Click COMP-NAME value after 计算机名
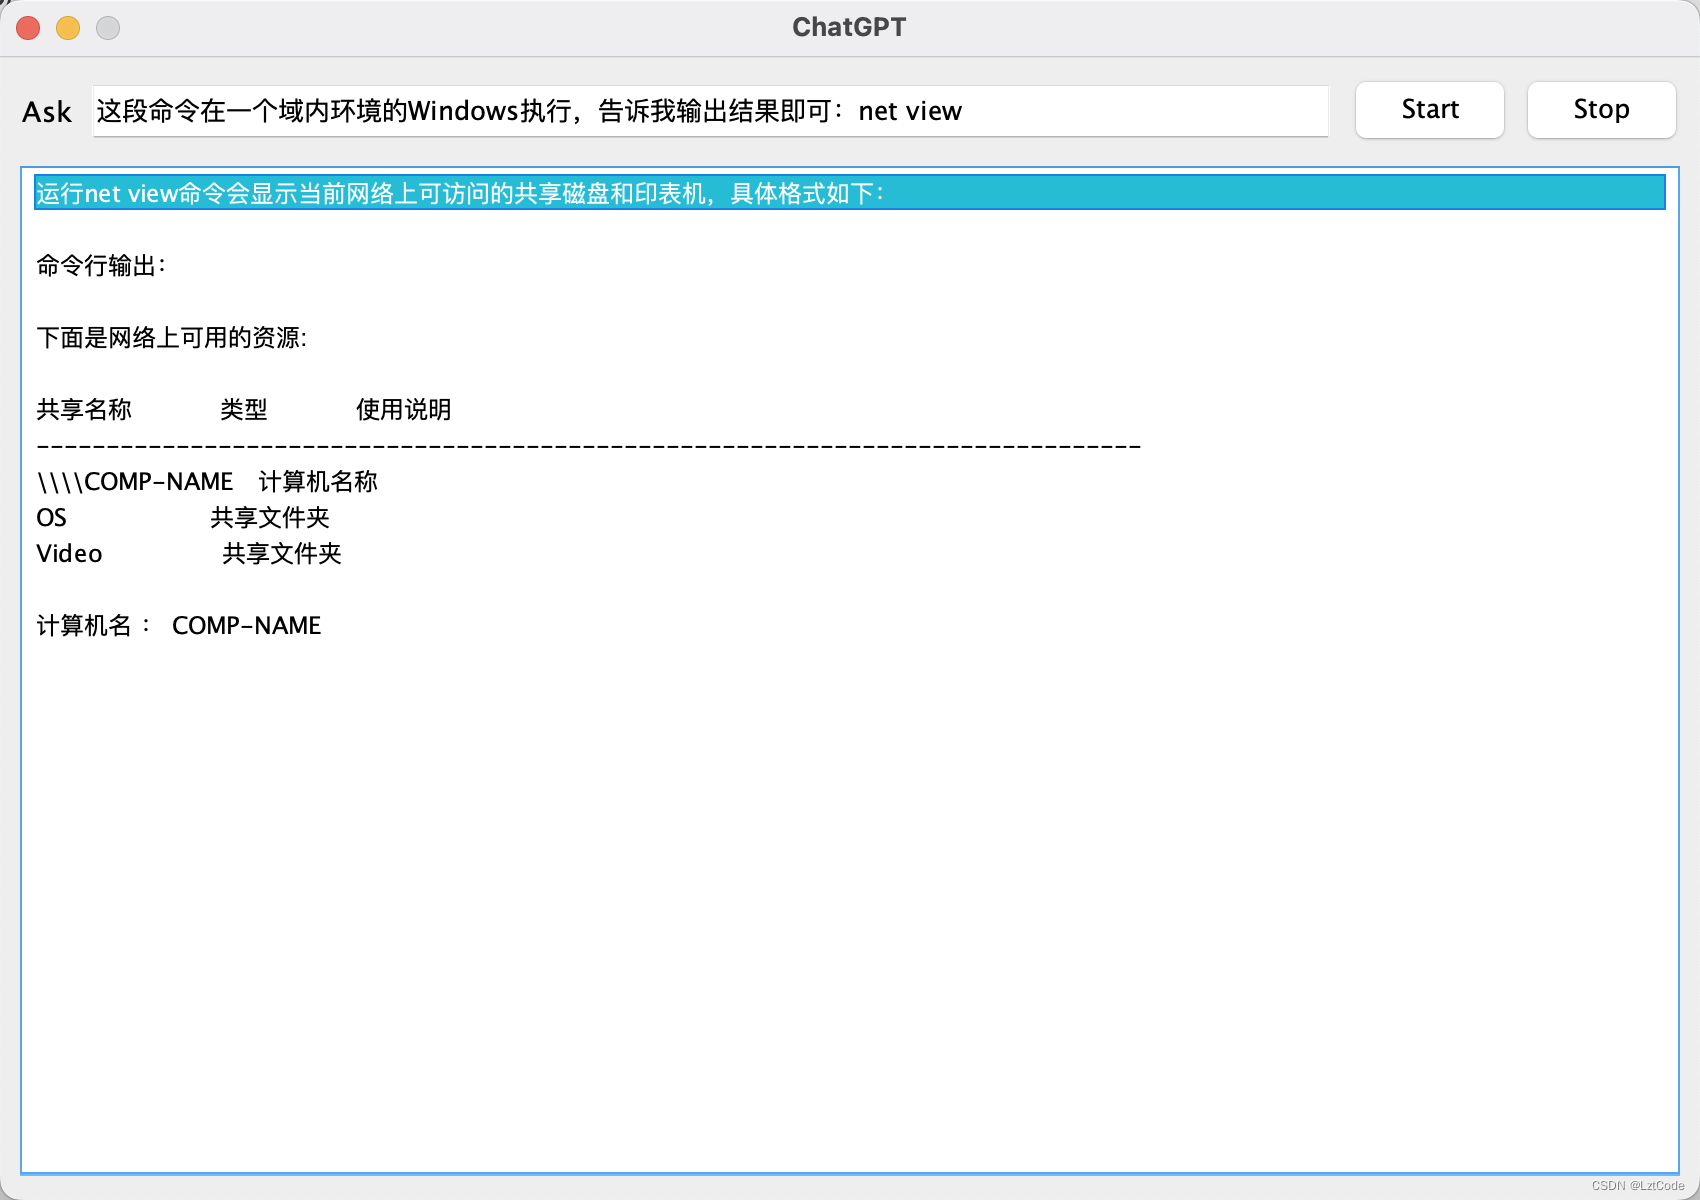 click(247, 625)
